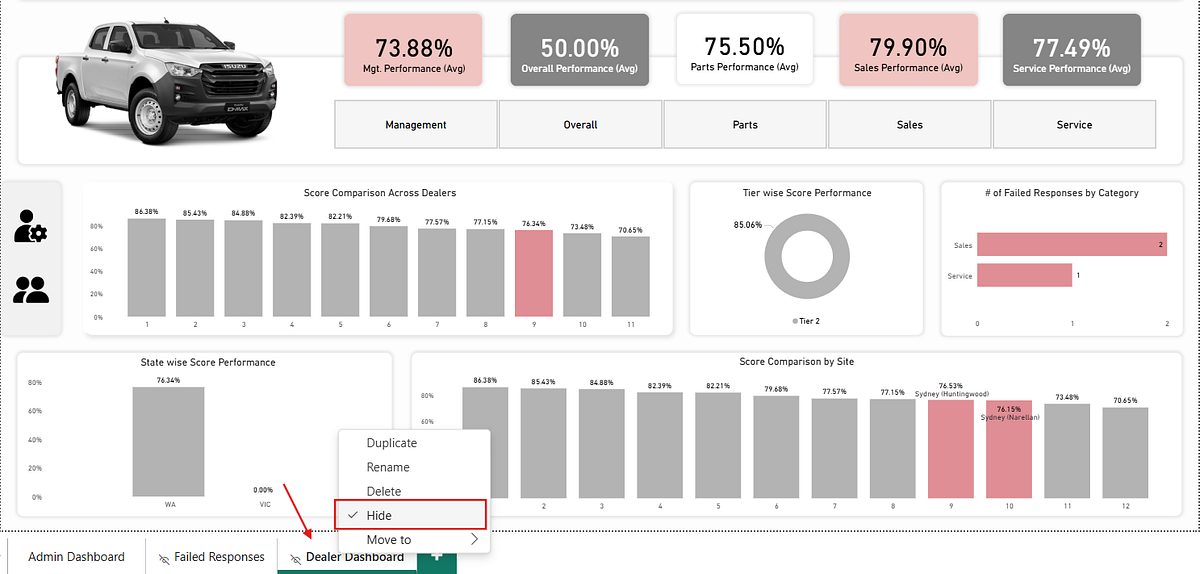Screen dimensions: 1200x574
Task: Select the Dealer Dashboard page tab
Action: point(346,557)
